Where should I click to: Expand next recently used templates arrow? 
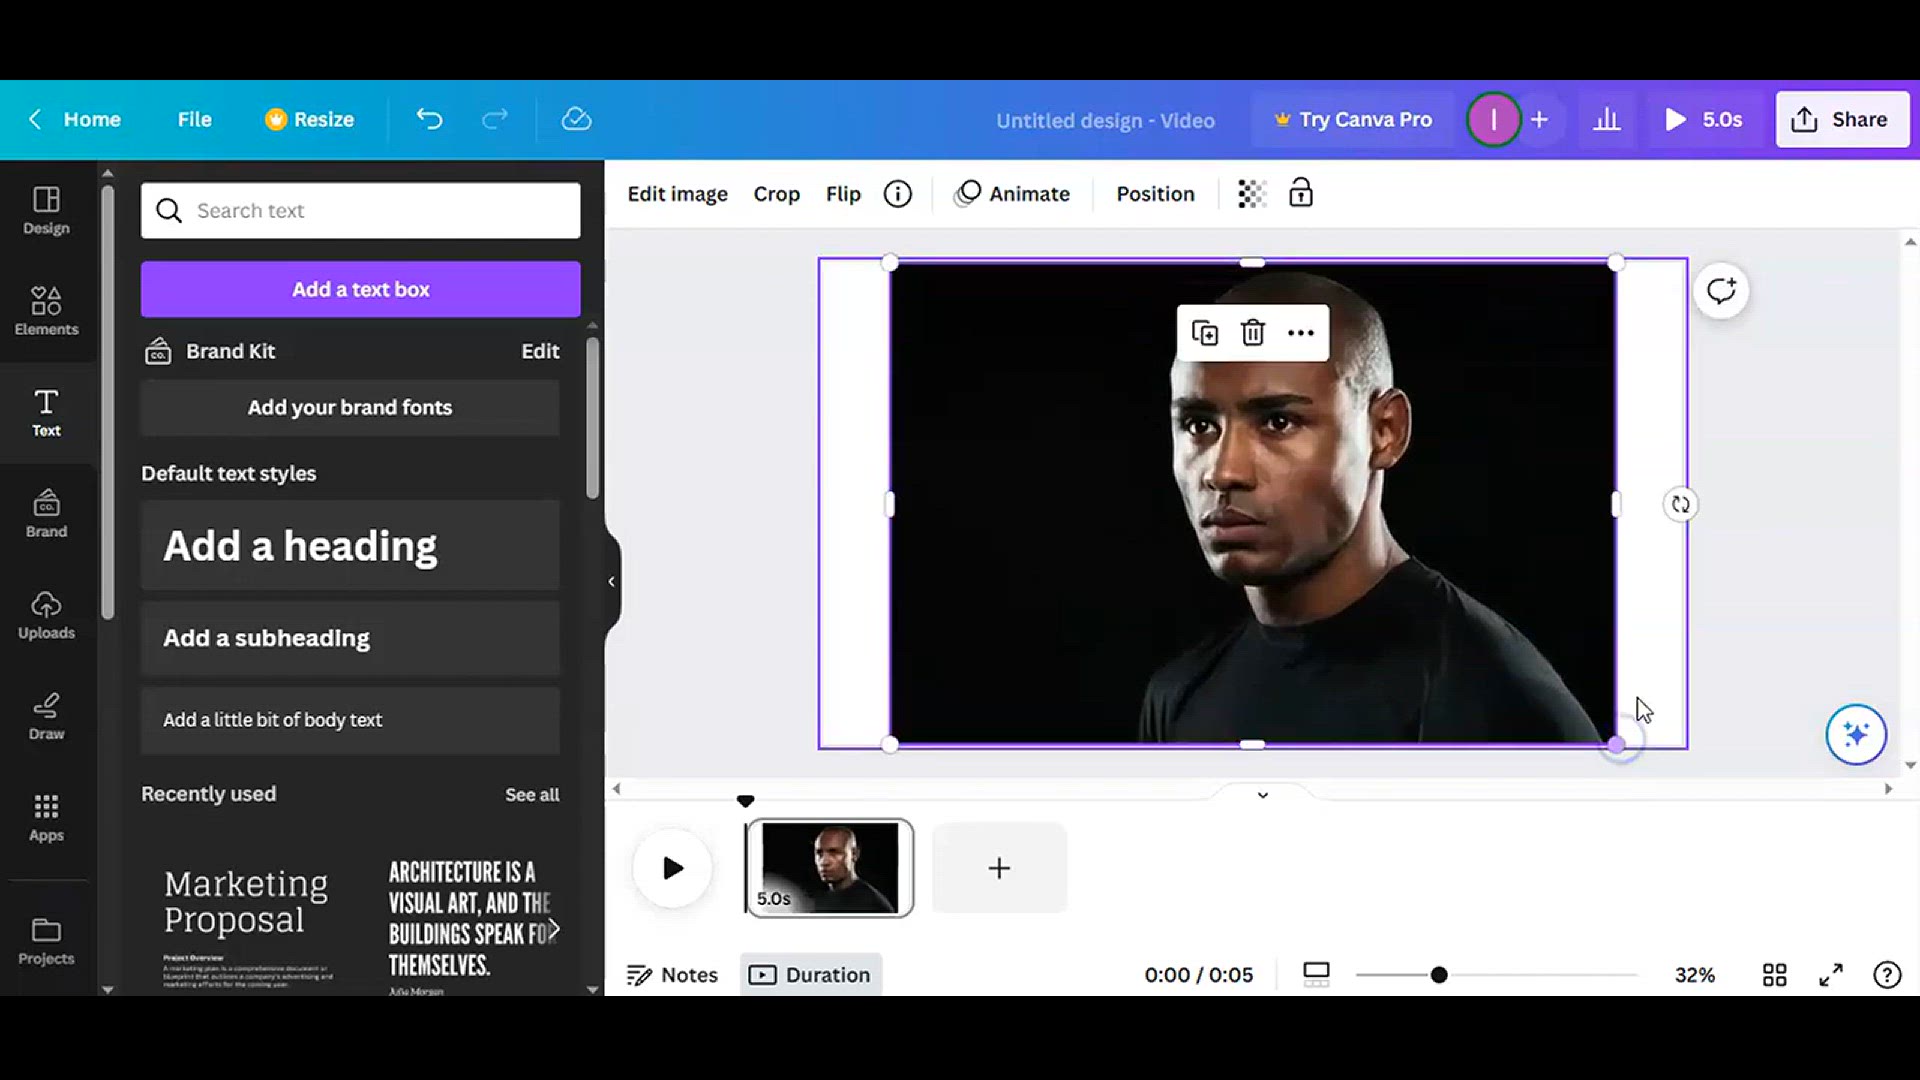554,930
